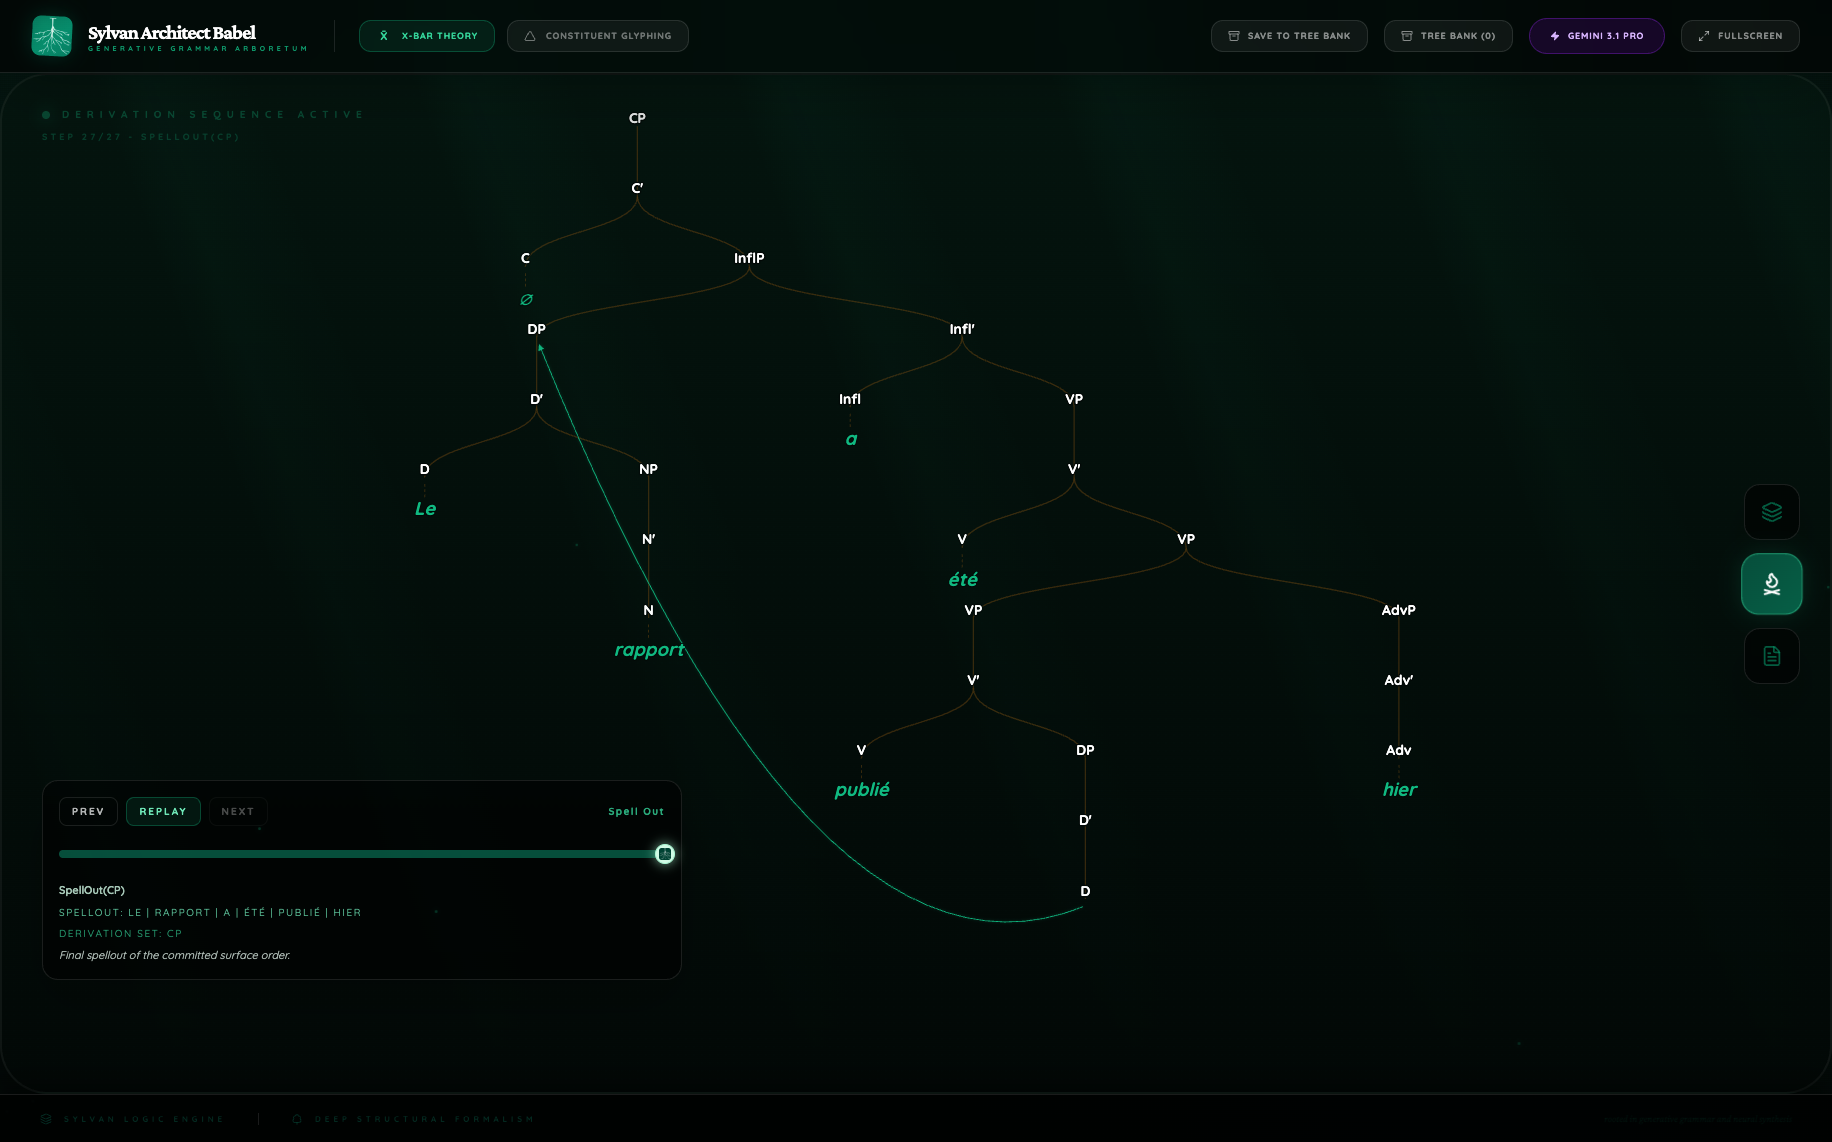Image resolution: width=1832 pixels, height=1142 pixels.
Task: Toggle X-Bar Theory mode off
Action: [427, 35]
